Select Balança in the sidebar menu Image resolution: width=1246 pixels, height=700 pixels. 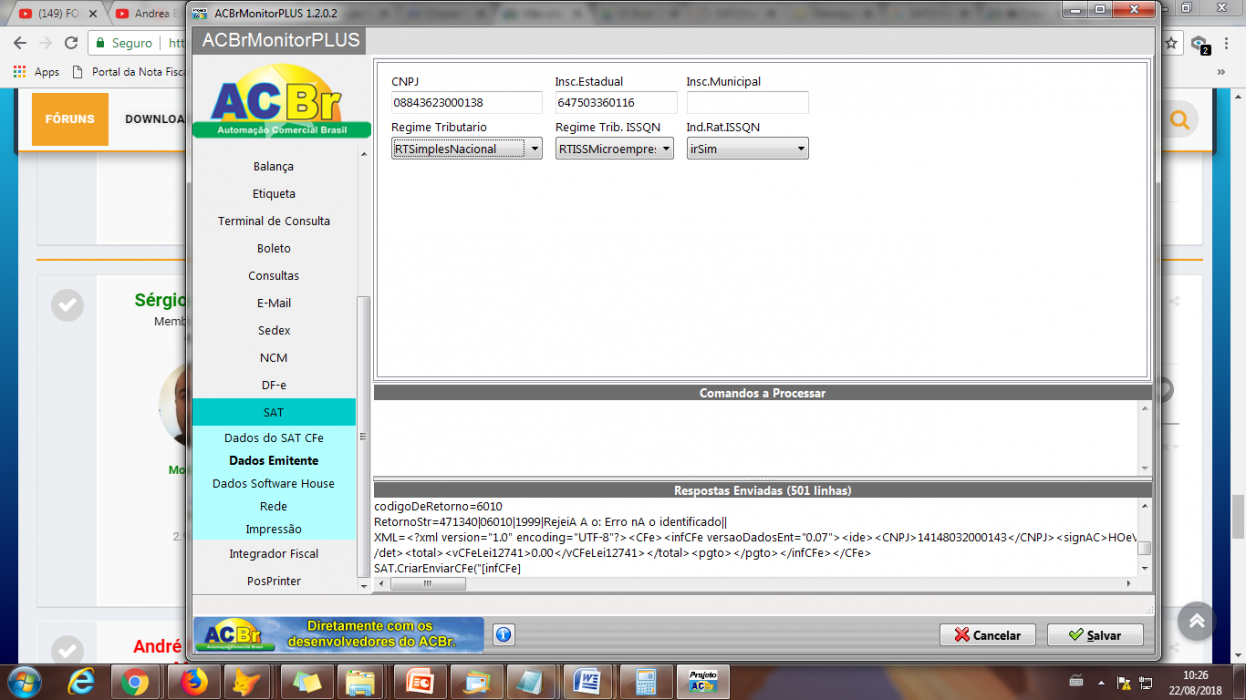tap(274, 167)
